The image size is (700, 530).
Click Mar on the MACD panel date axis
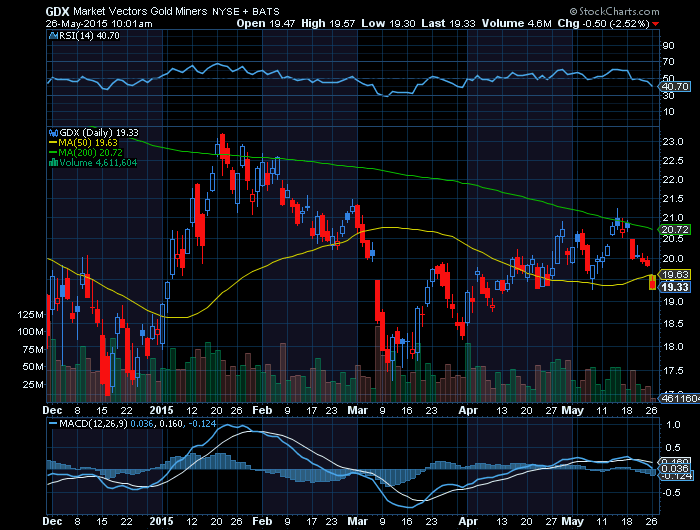click(357, 521)
